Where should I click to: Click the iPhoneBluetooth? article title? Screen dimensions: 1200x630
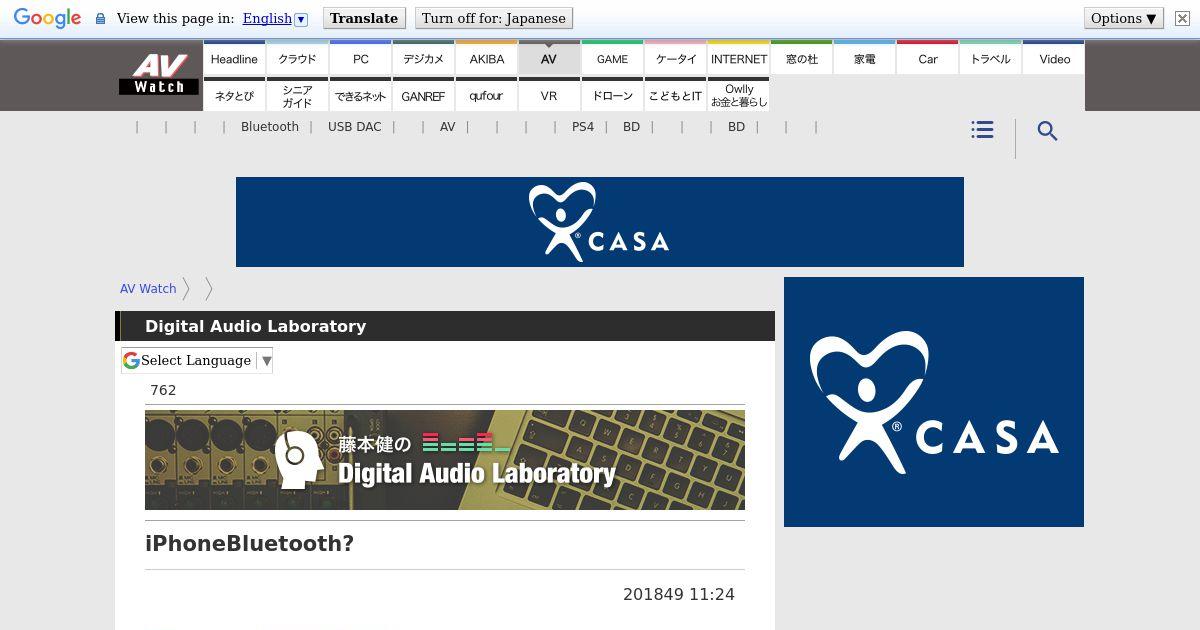[x=250, y=544]
